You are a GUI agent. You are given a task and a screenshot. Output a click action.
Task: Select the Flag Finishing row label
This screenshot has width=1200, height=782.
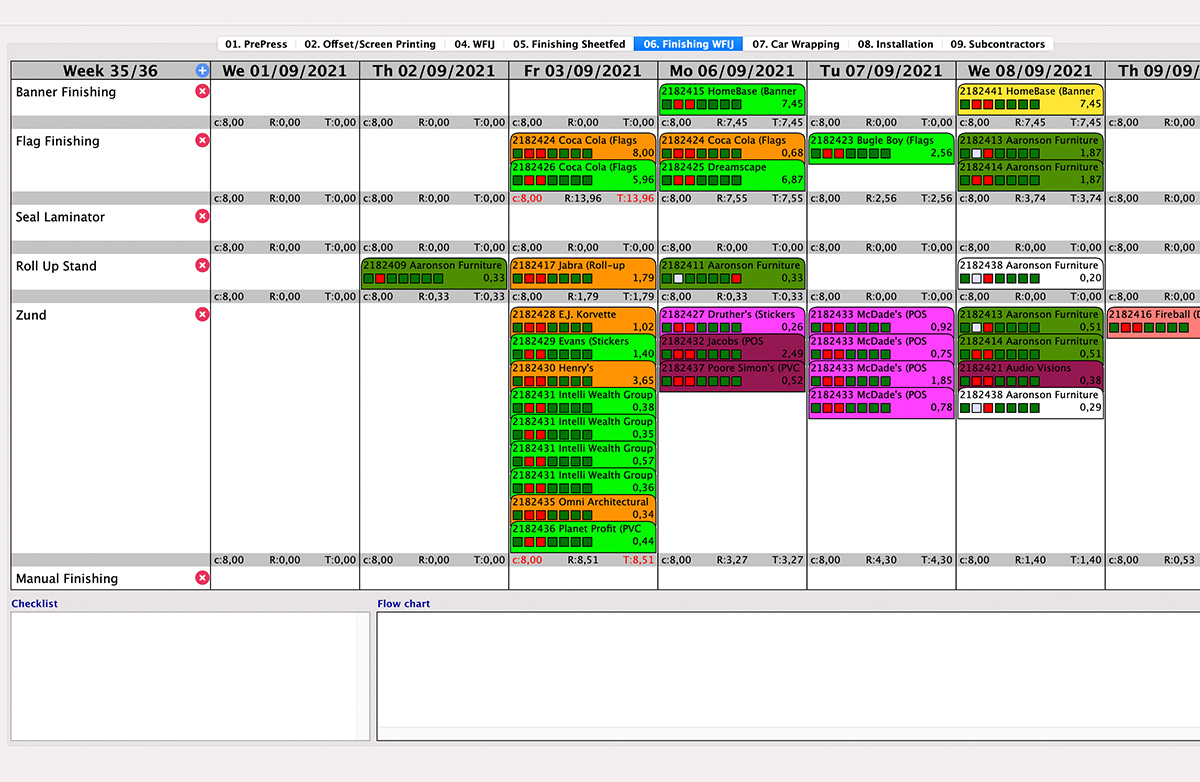58,141
